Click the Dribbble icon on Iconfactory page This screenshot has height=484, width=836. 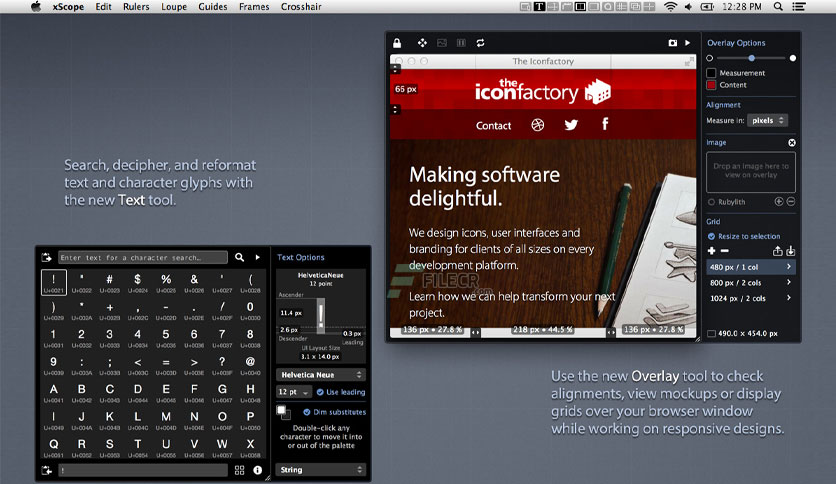(537, 125)
